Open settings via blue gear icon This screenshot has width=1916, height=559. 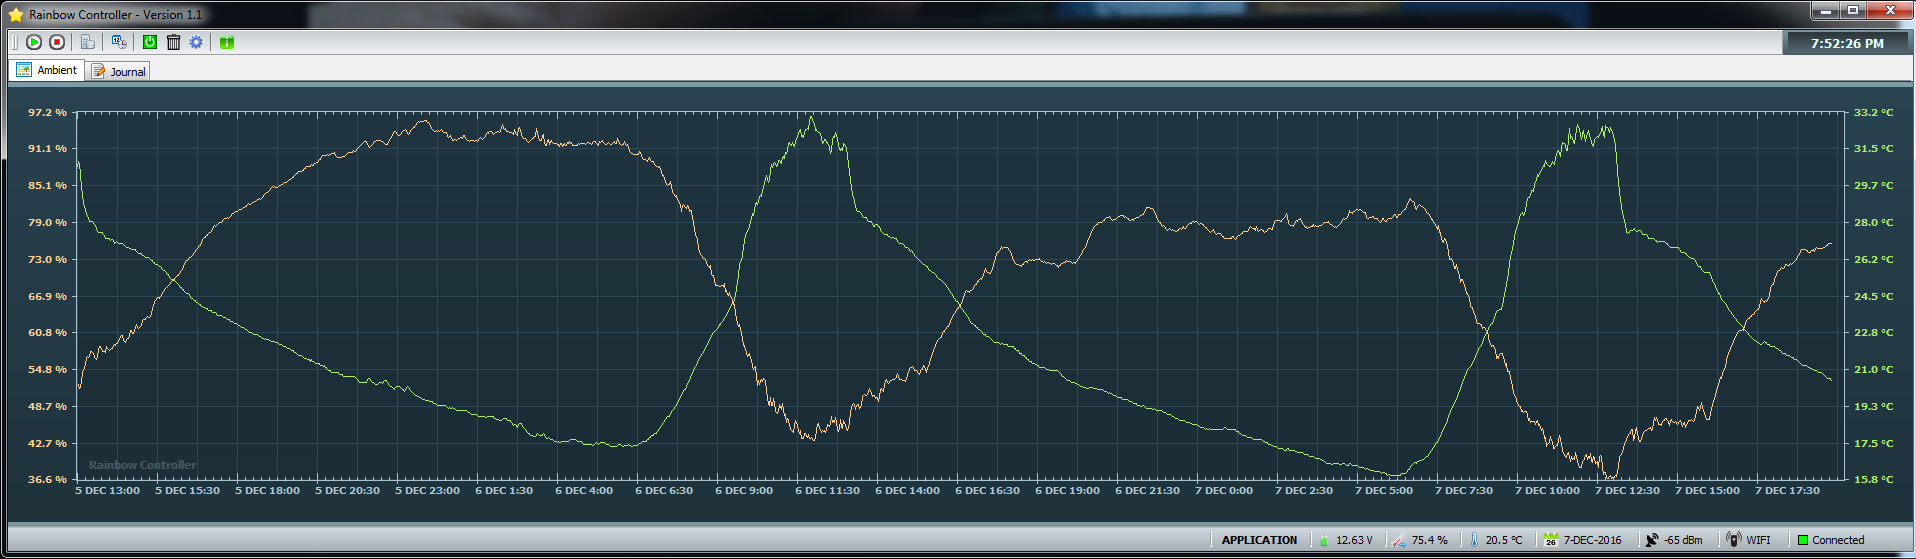click(196, 42)
